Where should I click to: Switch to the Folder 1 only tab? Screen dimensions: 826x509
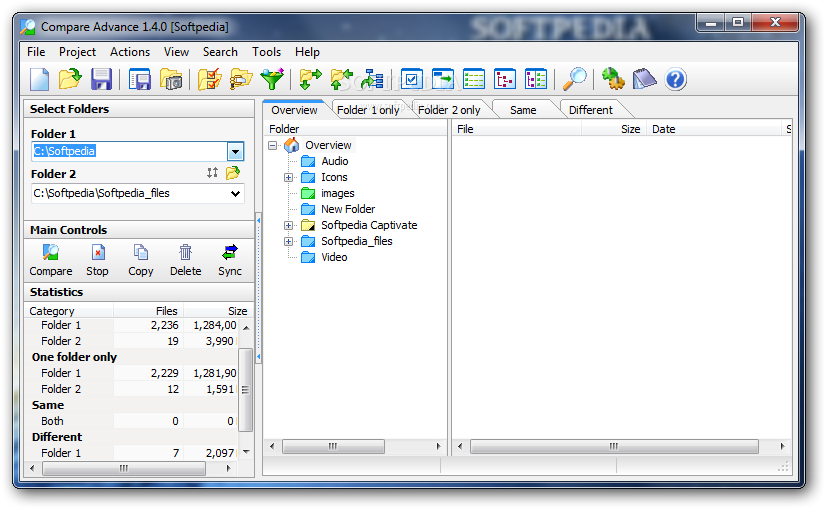[x=368, y=110]
